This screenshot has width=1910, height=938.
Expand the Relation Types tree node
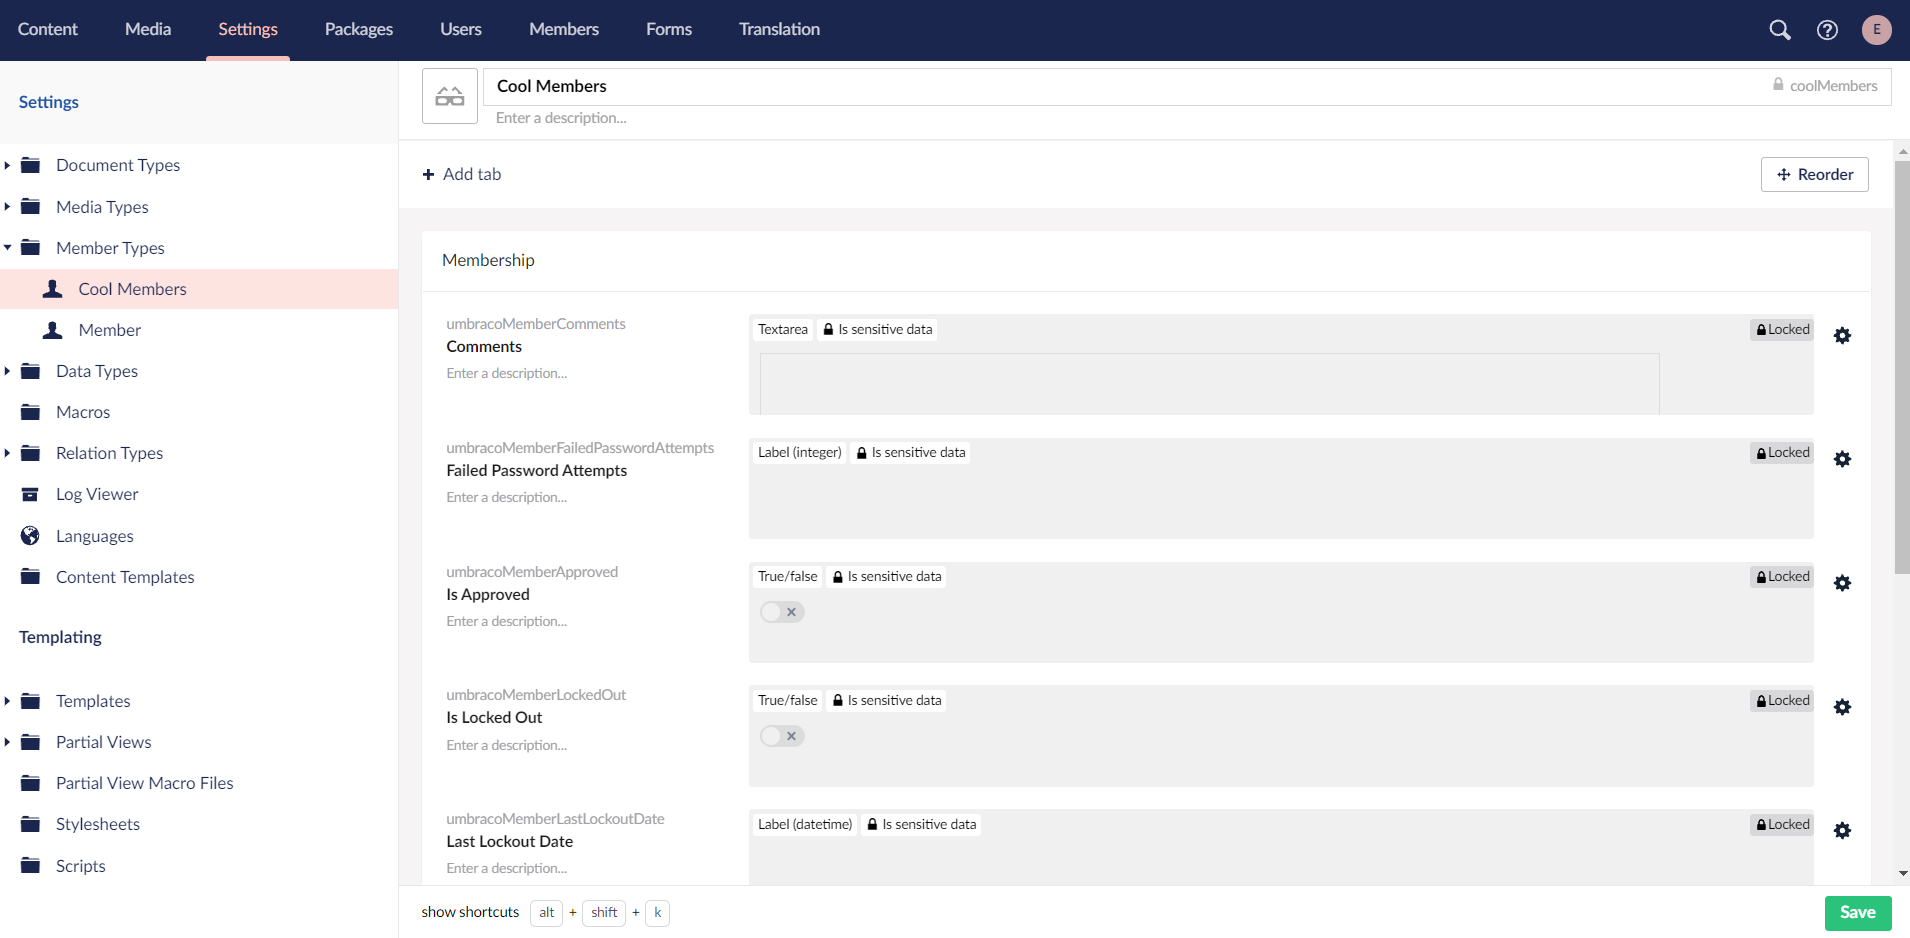[7, 453]
